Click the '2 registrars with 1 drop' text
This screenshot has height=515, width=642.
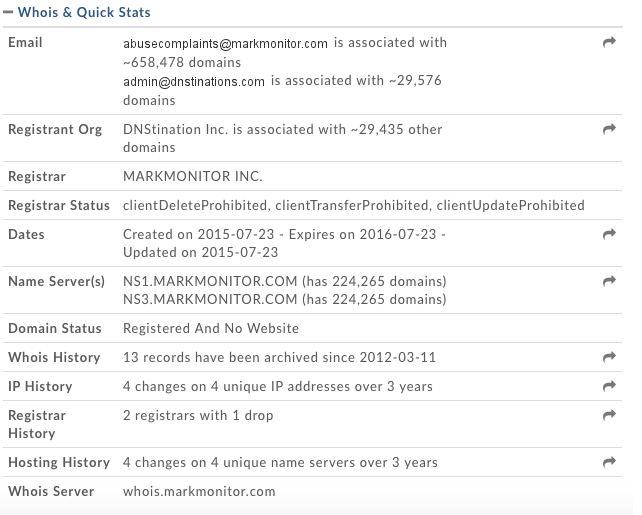[x=198, y=415]
